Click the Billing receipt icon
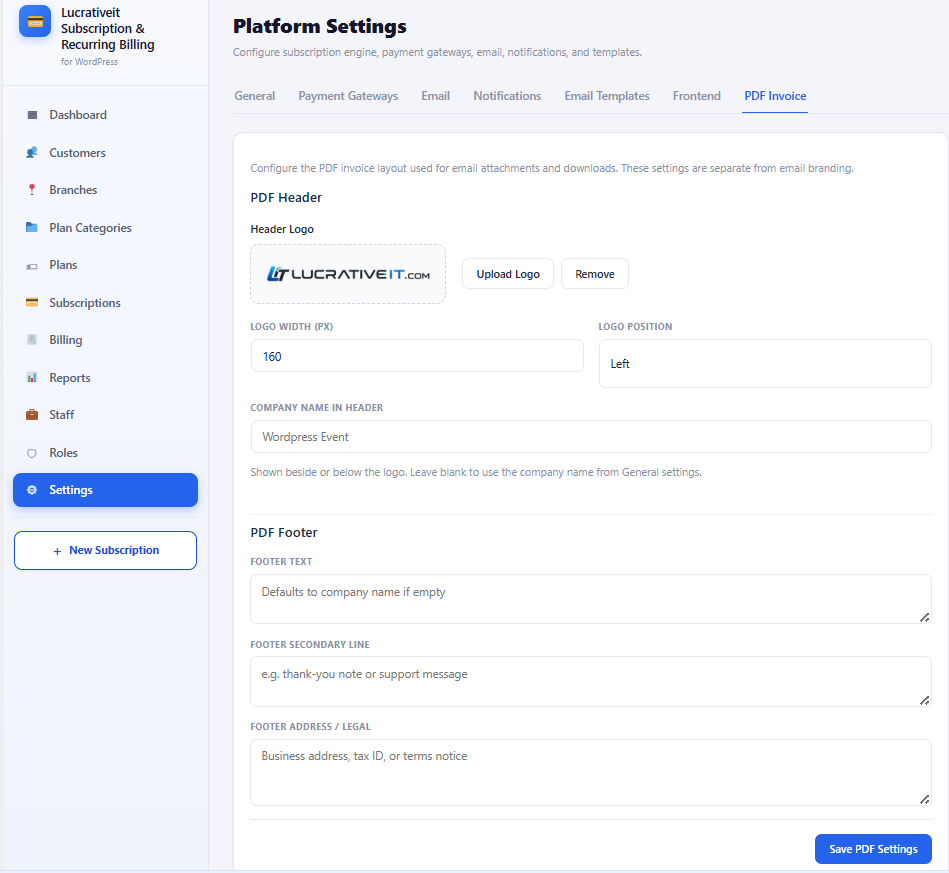 point(32,340)
